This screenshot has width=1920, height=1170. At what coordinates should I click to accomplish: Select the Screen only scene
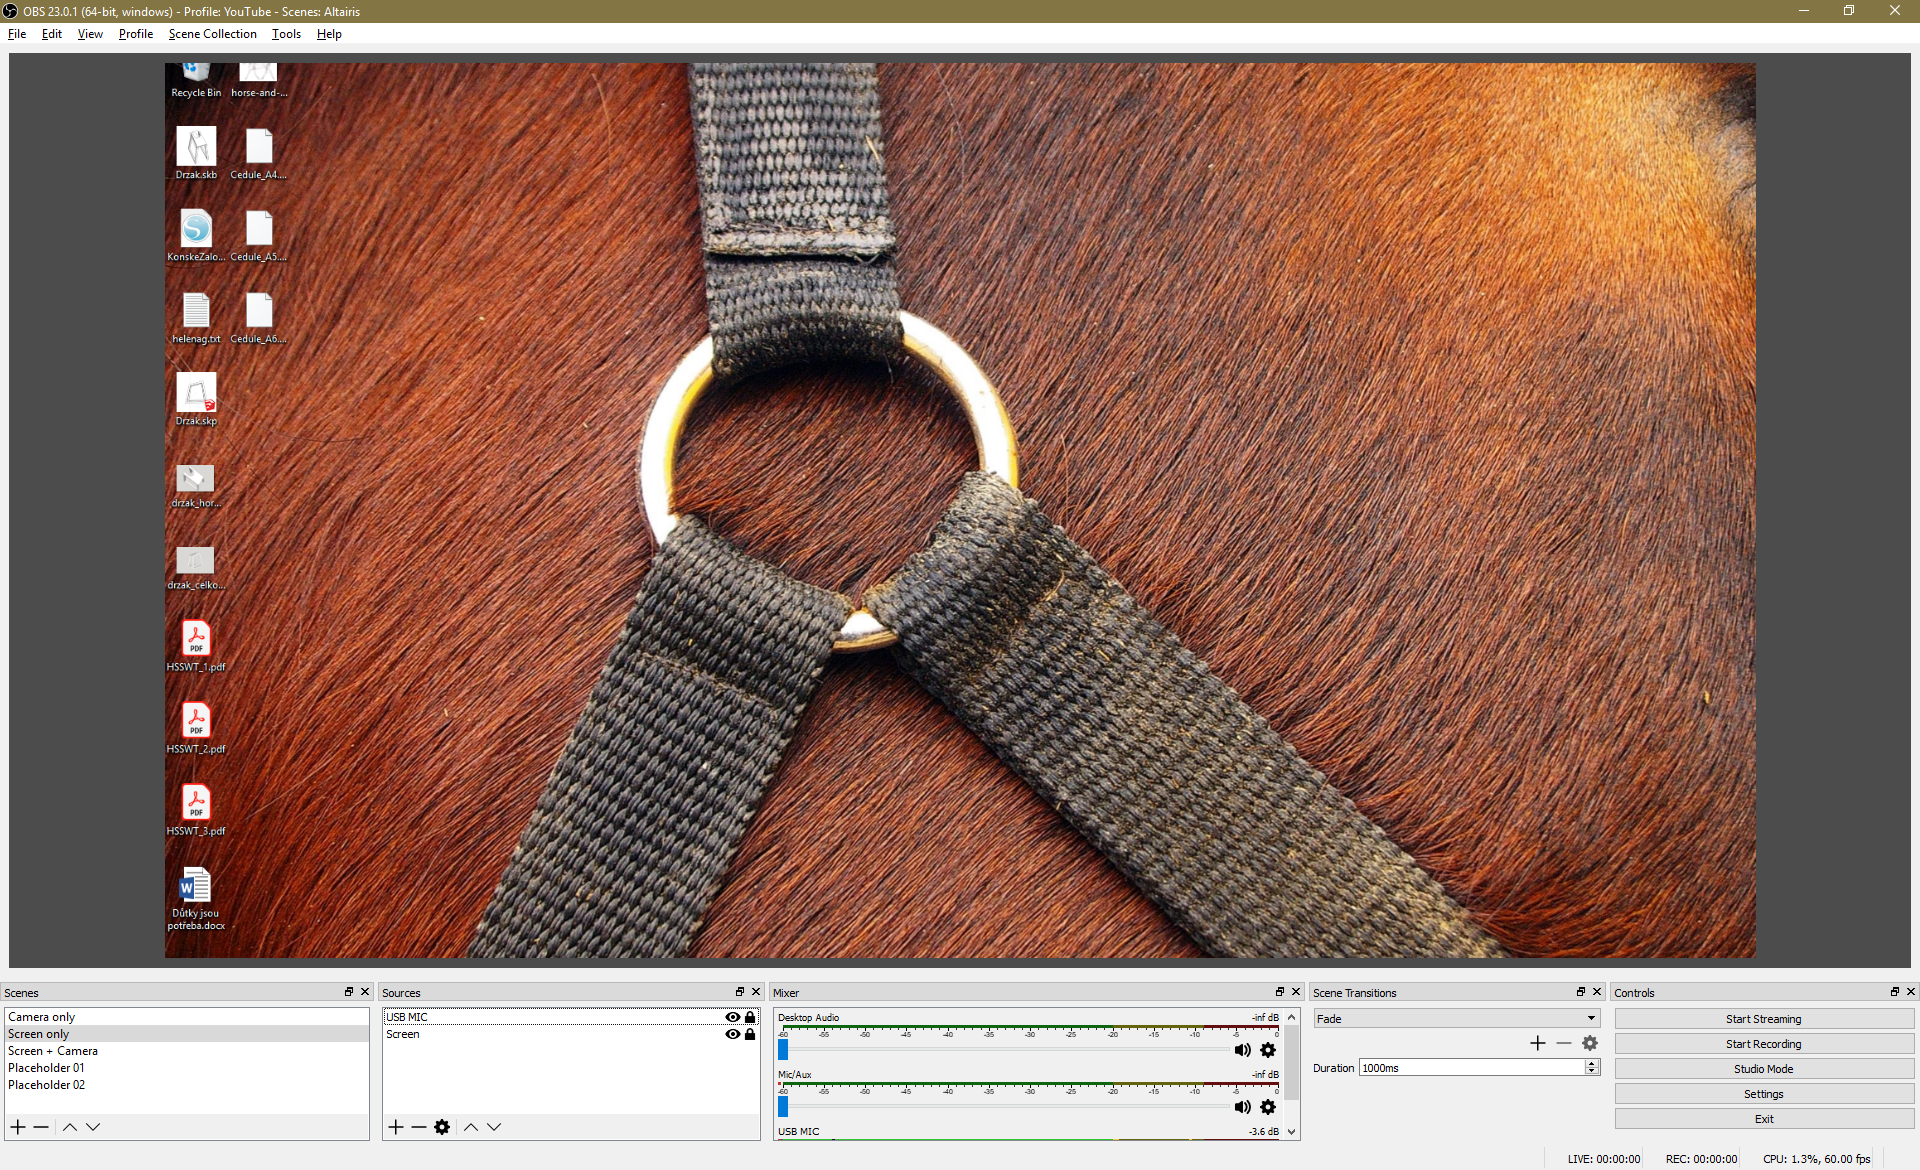pos(186,1034)
